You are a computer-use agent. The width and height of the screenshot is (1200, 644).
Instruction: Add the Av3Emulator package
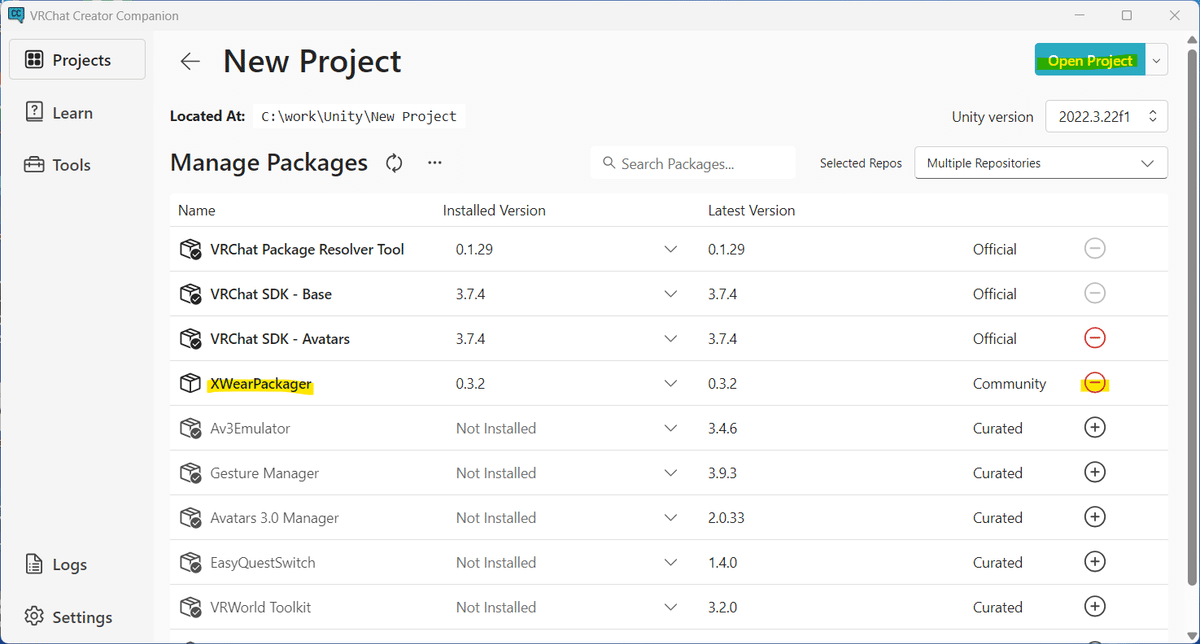pos(1095,427)
